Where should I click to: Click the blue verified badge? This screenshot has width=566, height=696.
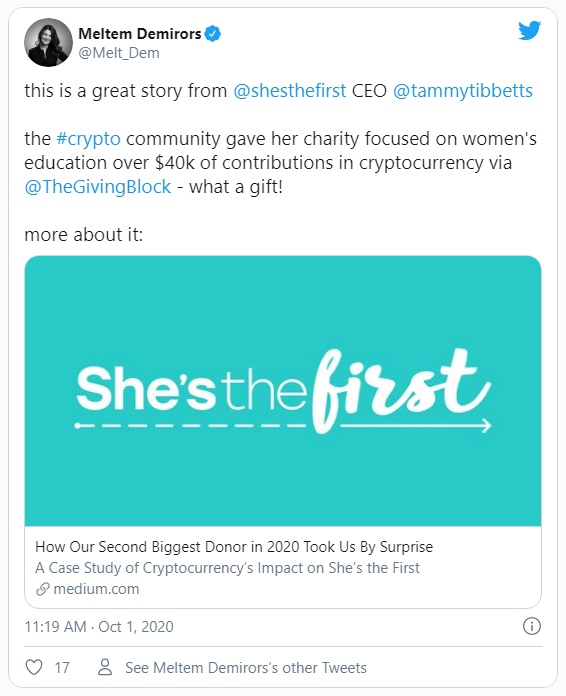click(213, 34)
